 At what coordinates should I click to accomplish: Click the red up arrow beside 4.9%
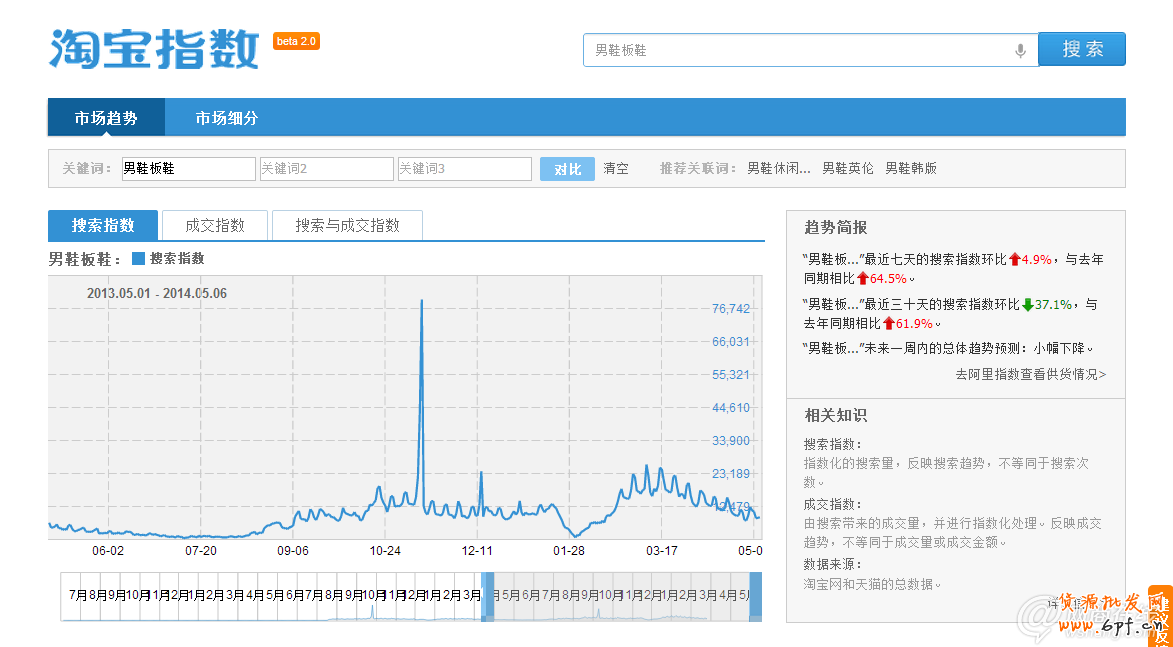coord(1015,260)
